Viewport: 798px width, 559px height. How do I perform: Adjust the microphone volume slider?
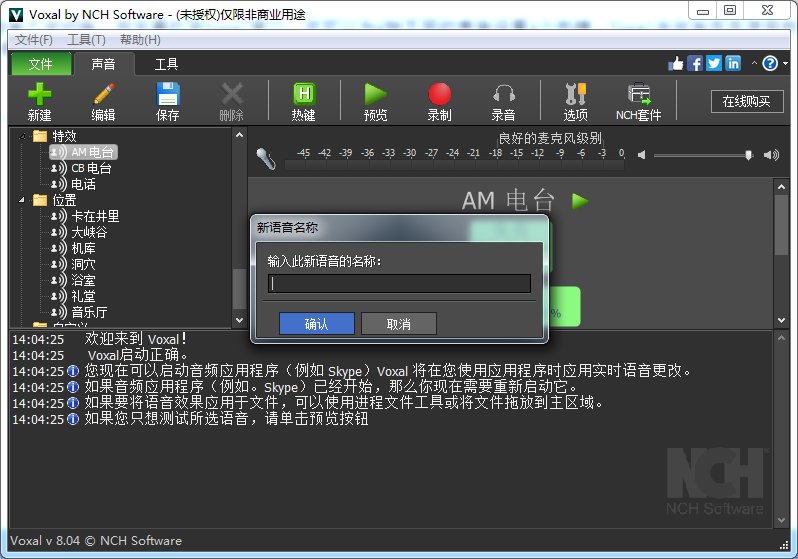pyautogui.click(x=747, y=155)
